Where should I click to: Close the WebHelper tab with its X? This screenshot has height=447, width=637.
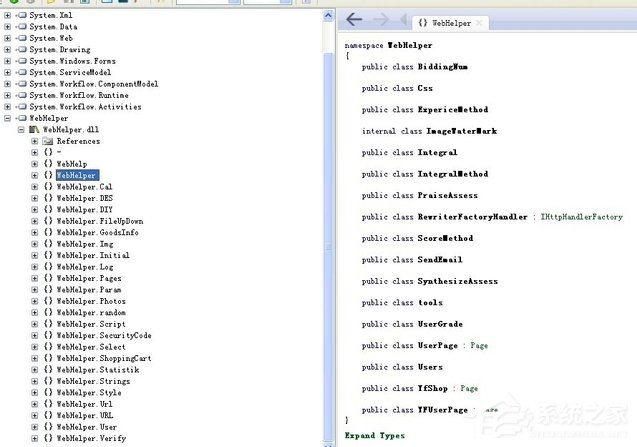point(479,22)
